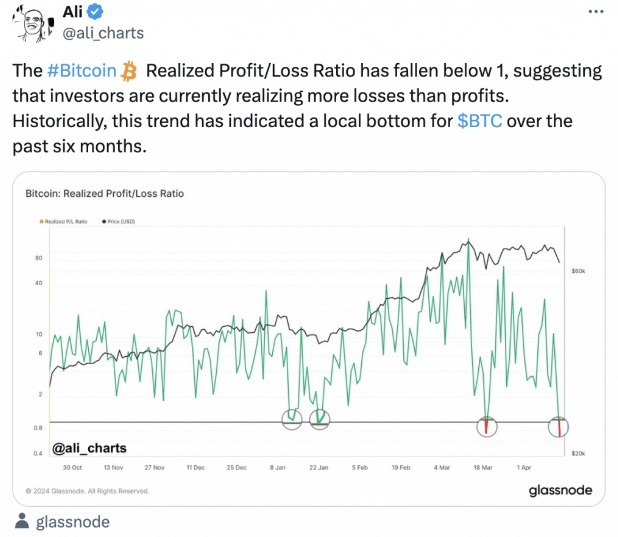Open the chart image at the price peak
Screen dimensions: 618x537
467,241
